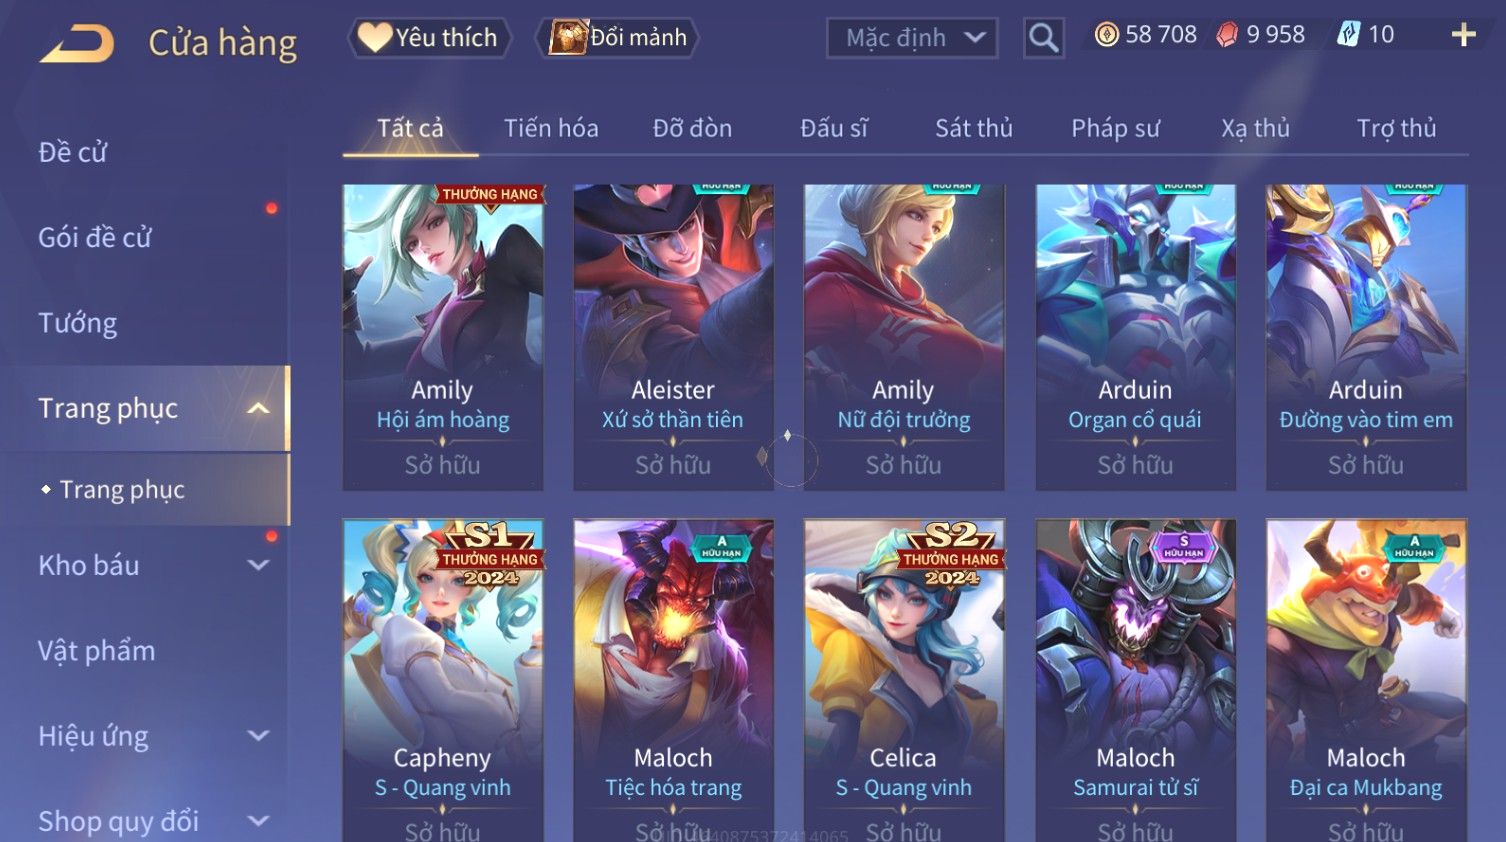
Task: Tap the gold coin balance icon
Action: 1106,35
